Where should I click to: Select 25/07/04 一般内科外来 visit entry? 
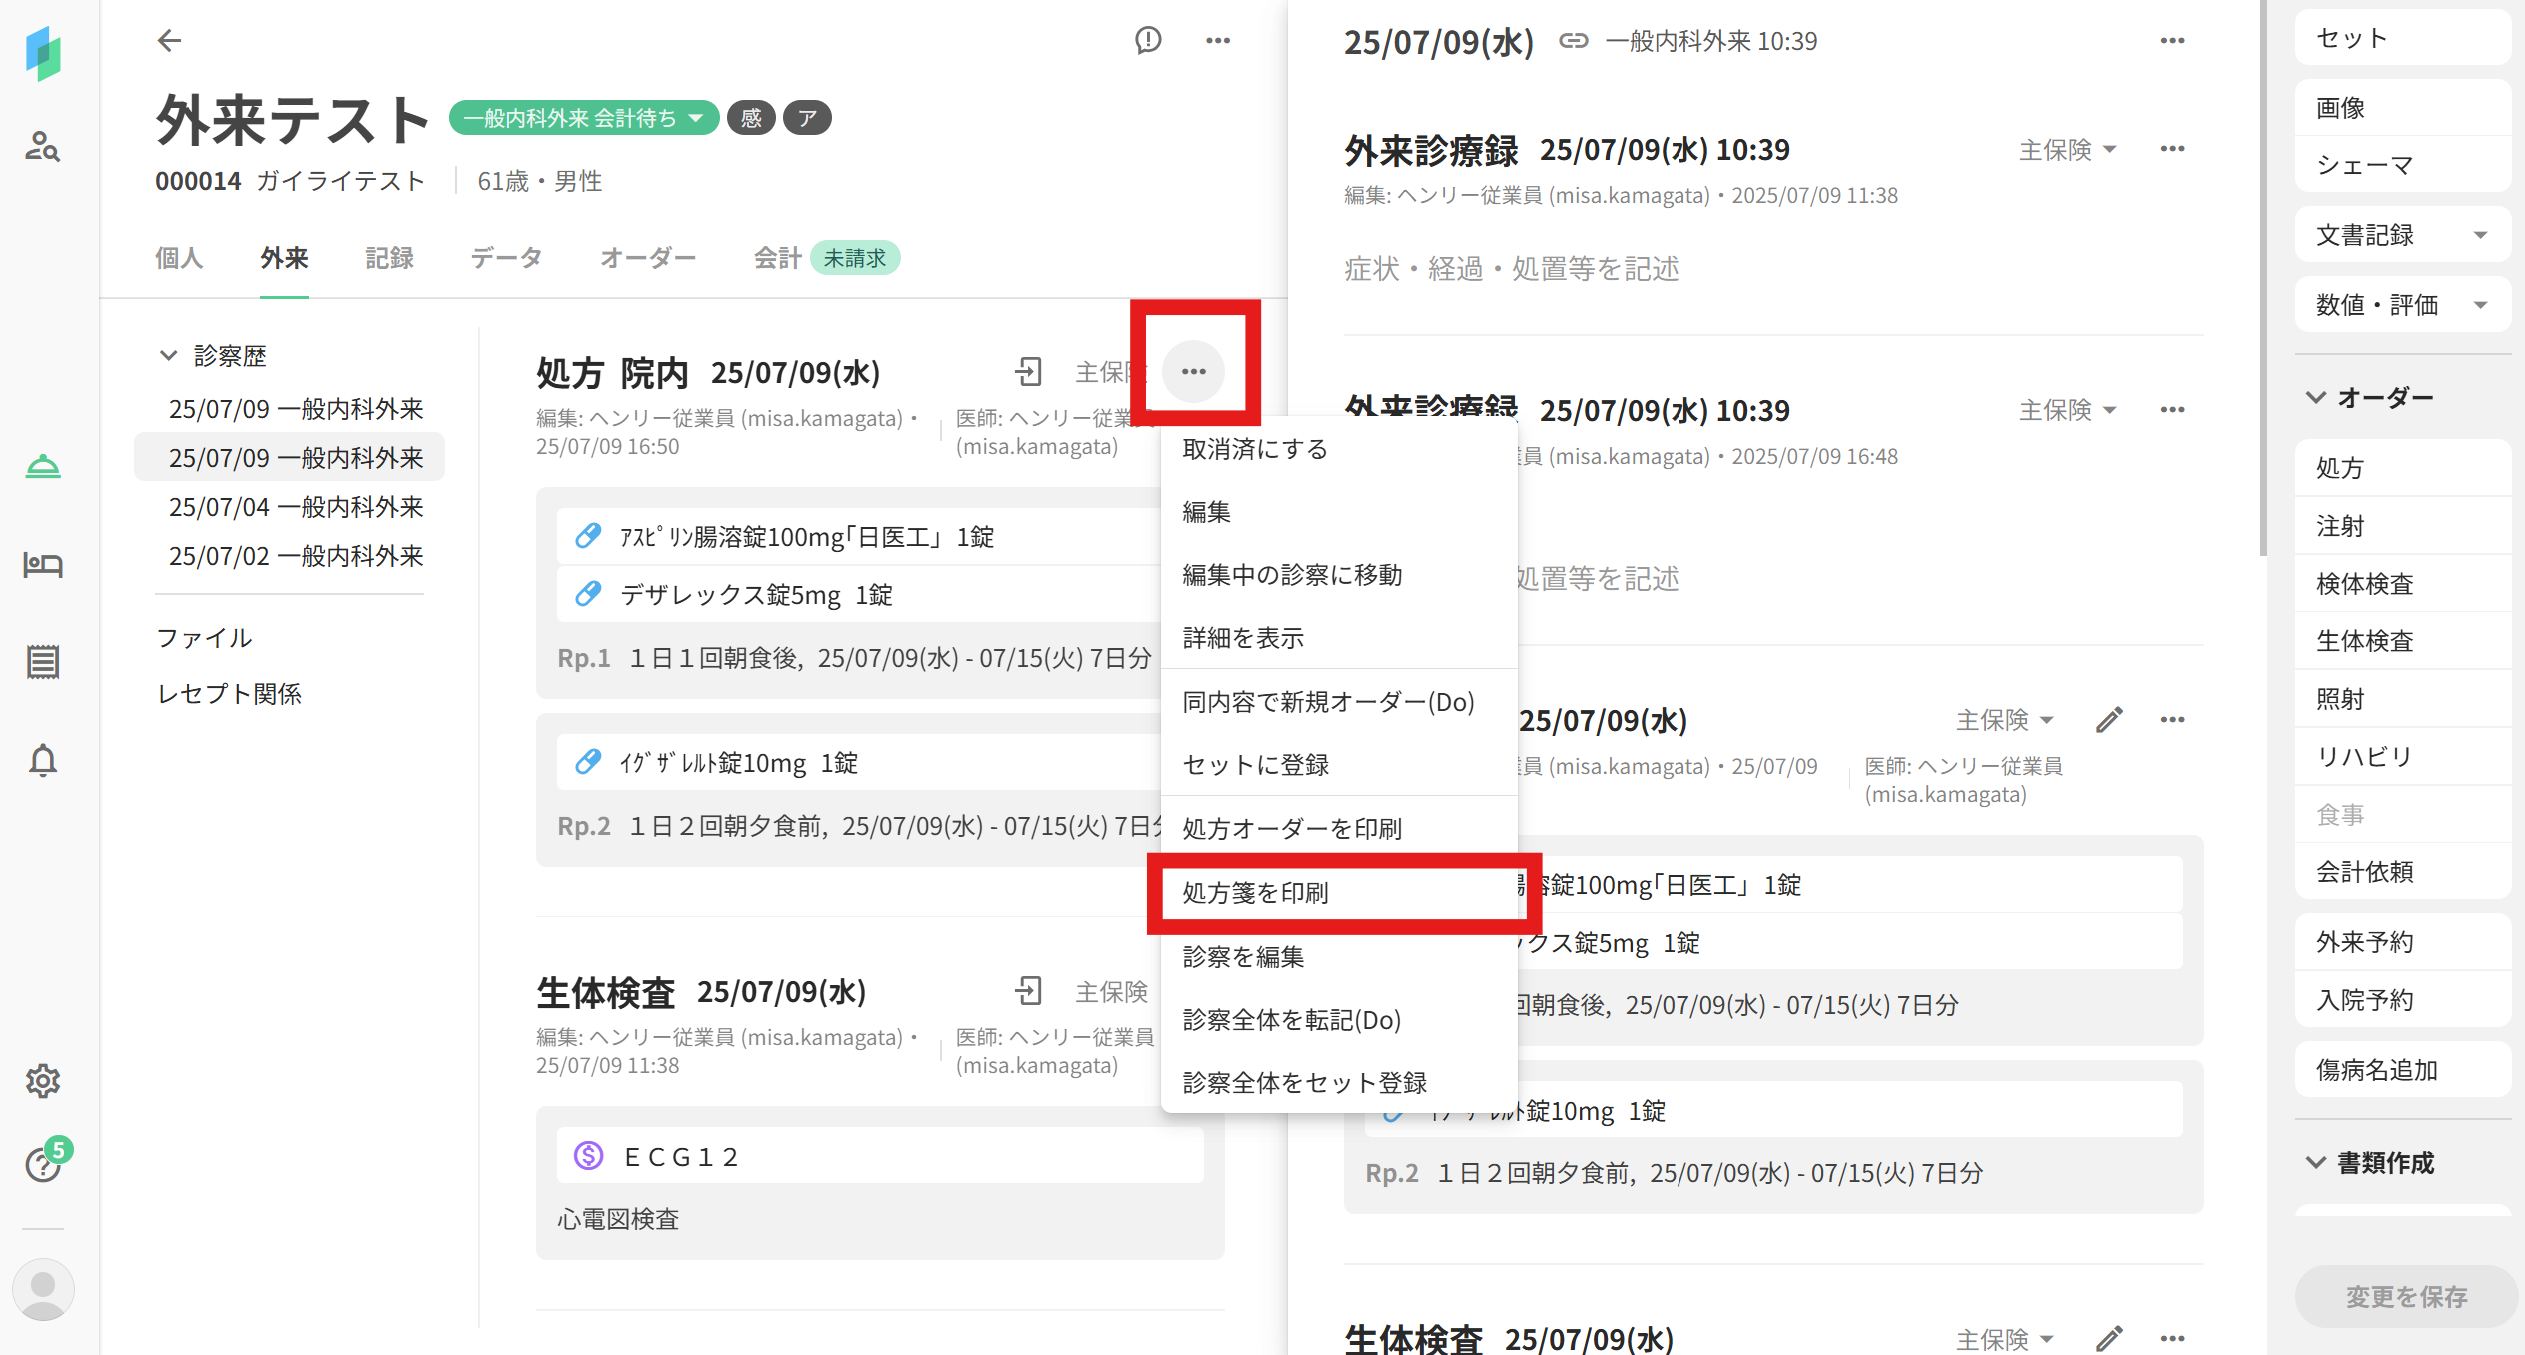[295, 507]
